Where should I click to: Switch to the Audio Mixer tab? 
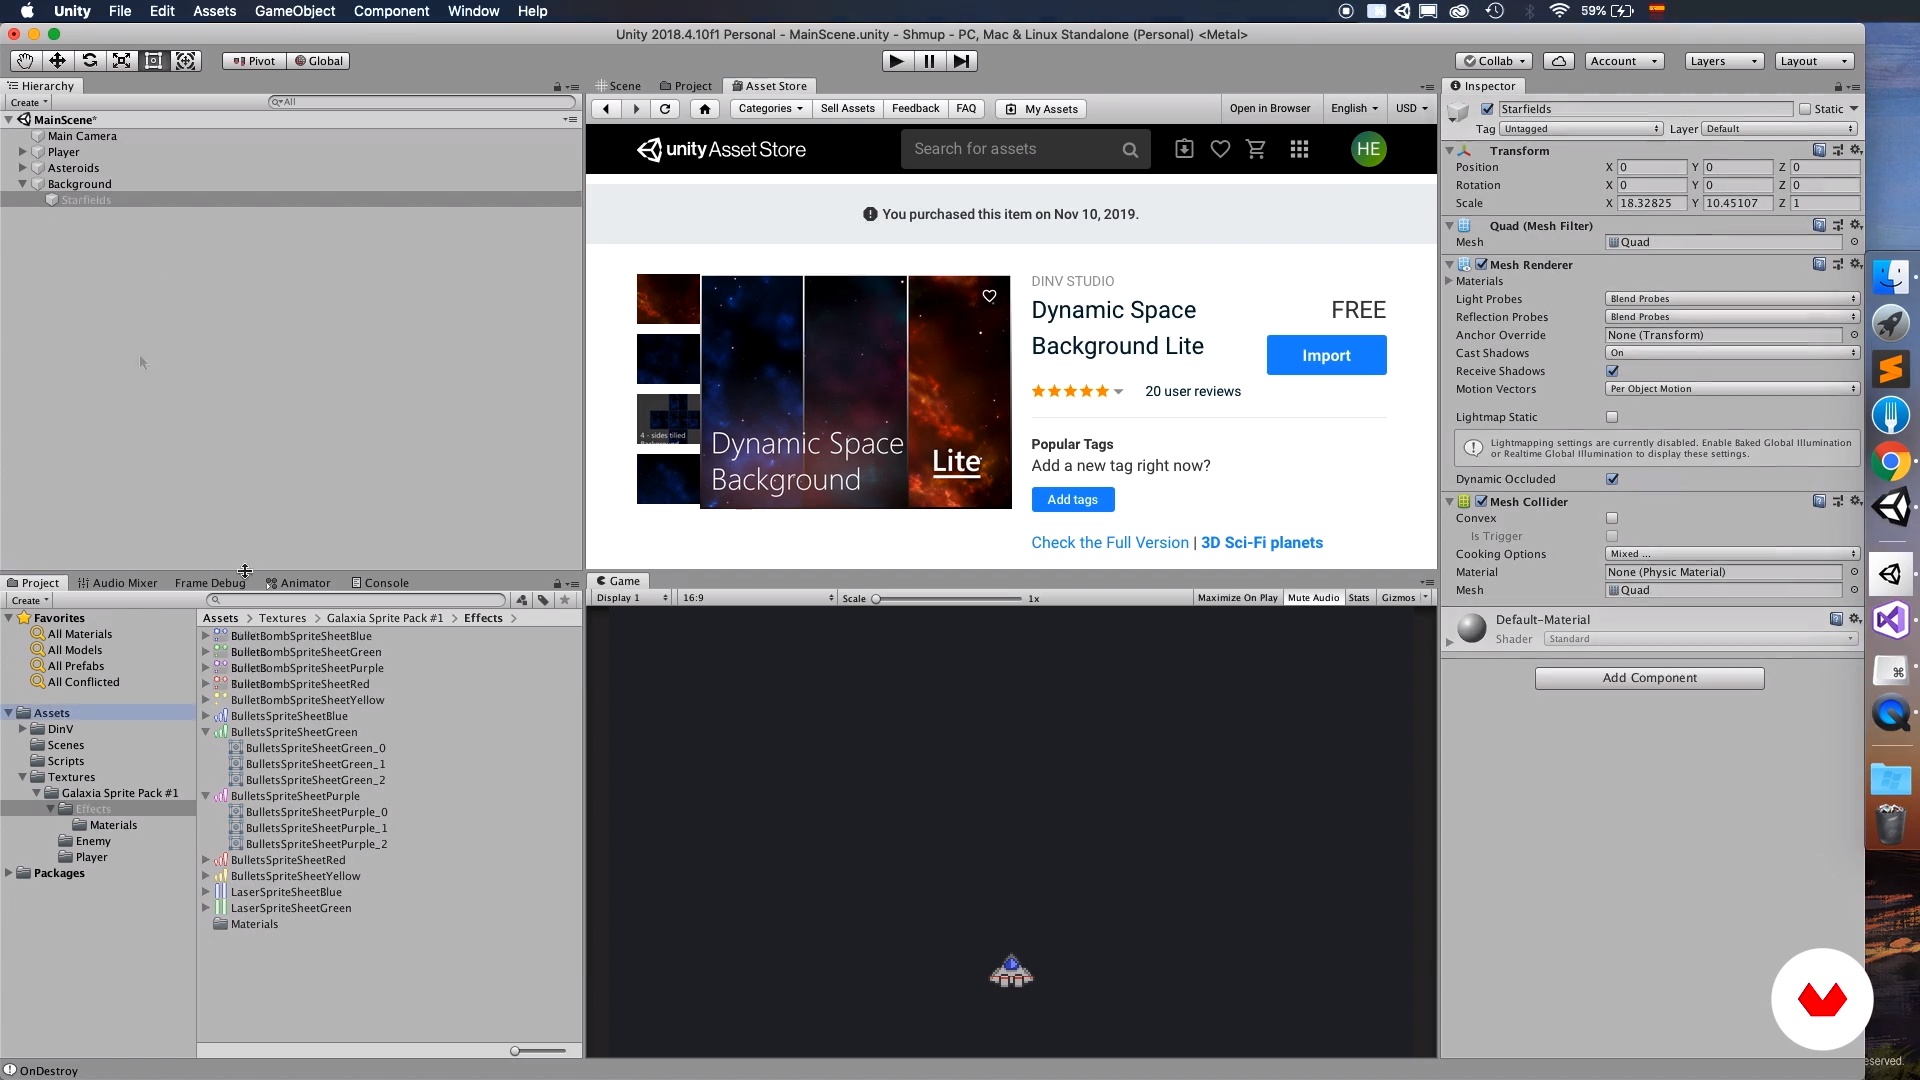click(x=118, y=583)
